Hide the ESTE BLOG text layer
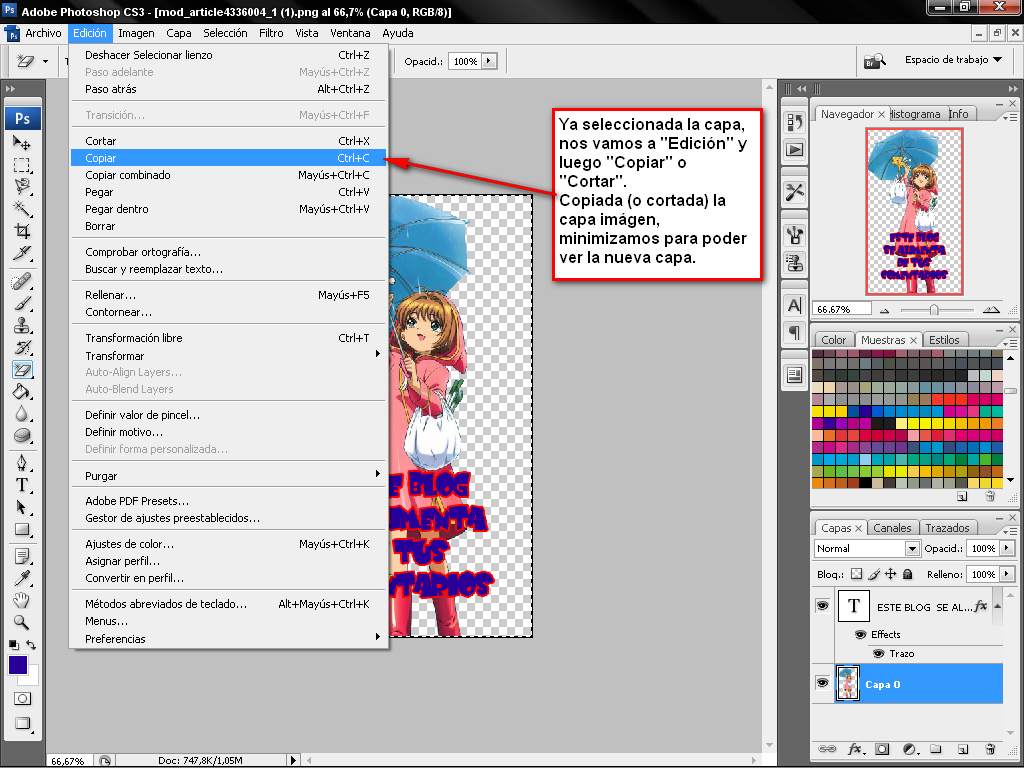The image size is (1024, 768). (822, 606)
